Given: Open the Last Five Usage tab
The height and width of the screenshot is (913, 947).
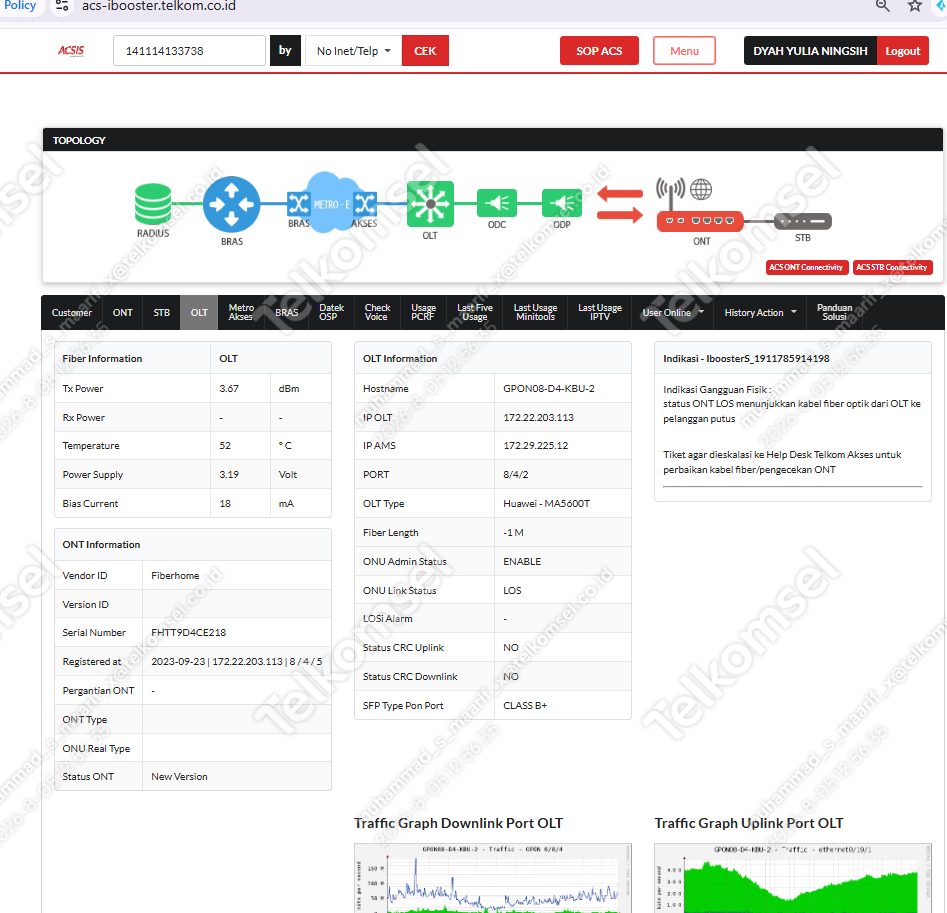Looking at the screenshot, I should click(475, 313).
